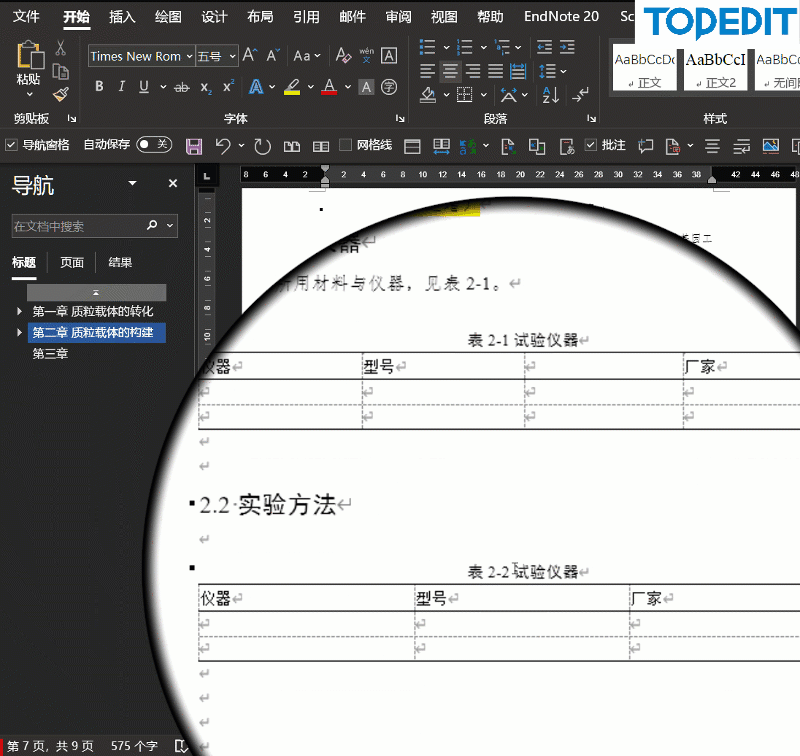The width and height of the screenshot is (800, 756).
Task: Click the Cut scissors icon
Action: point(61,48)
